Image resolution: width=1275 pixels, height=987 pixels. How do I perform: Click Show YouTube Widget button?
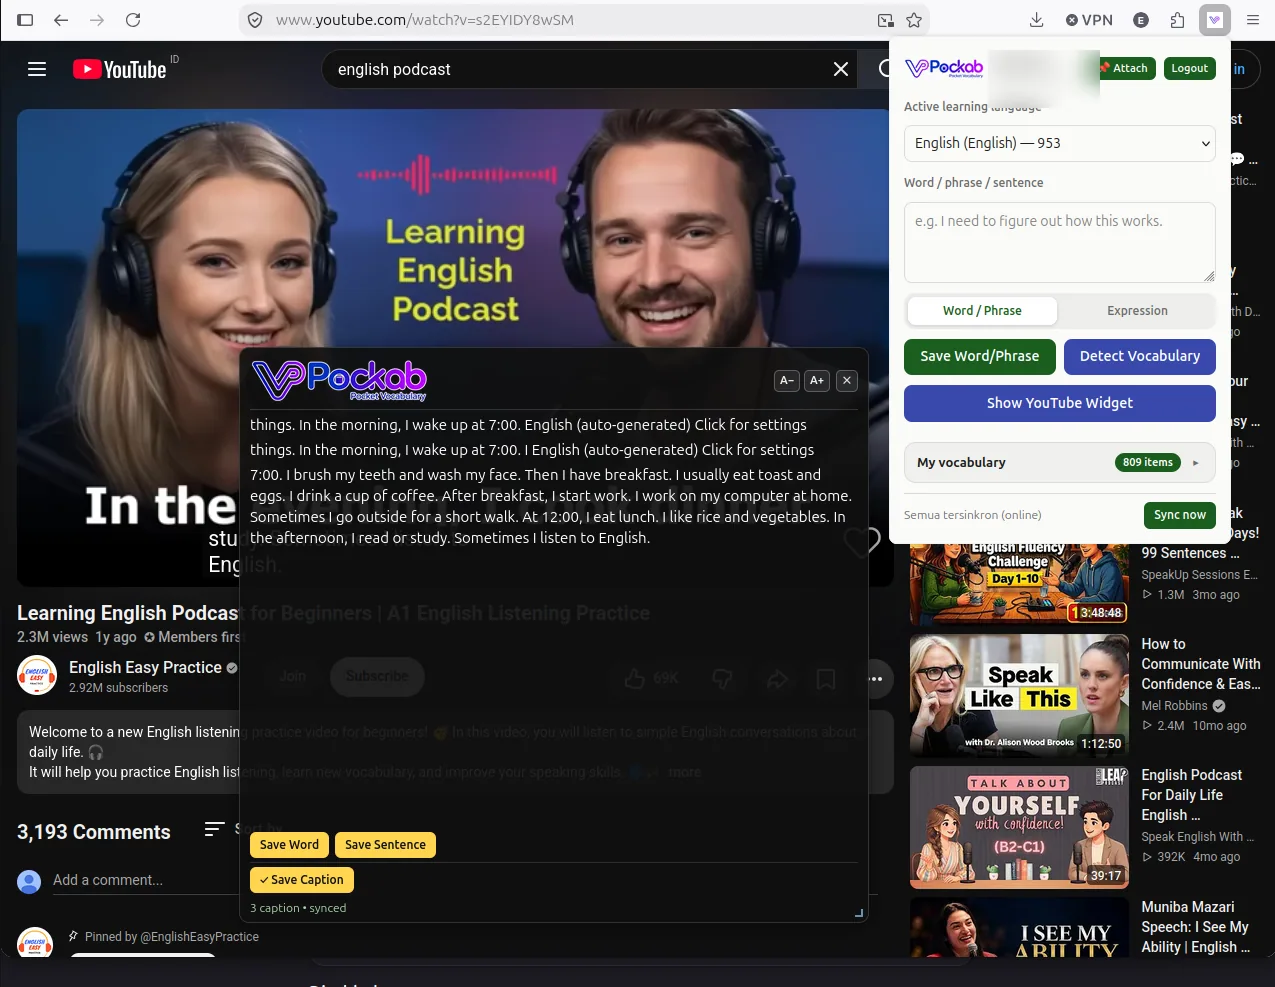(1060, 403)
